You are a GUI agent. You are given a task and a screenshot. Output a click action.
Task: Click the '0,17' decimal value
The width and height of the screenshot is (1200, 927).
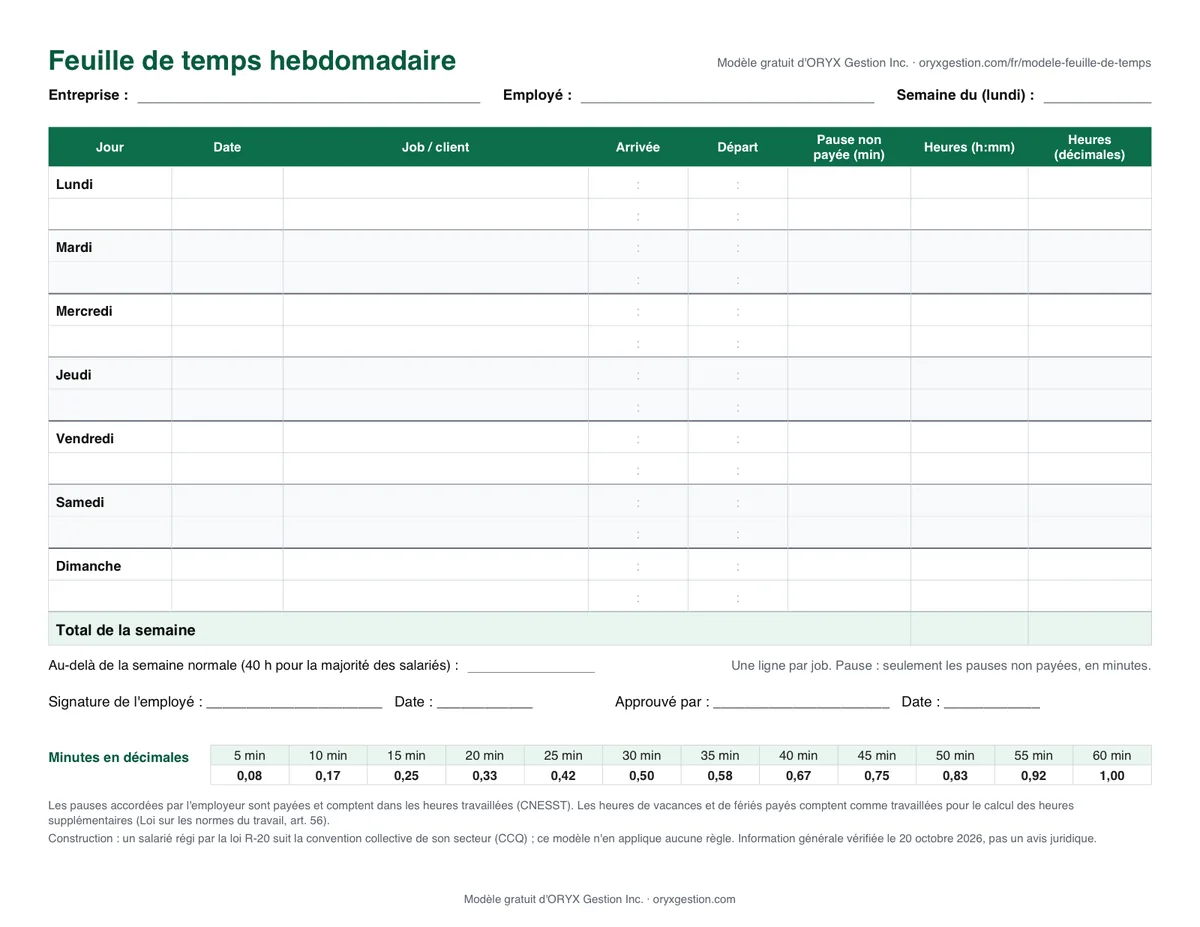click(x=328, y=775)
